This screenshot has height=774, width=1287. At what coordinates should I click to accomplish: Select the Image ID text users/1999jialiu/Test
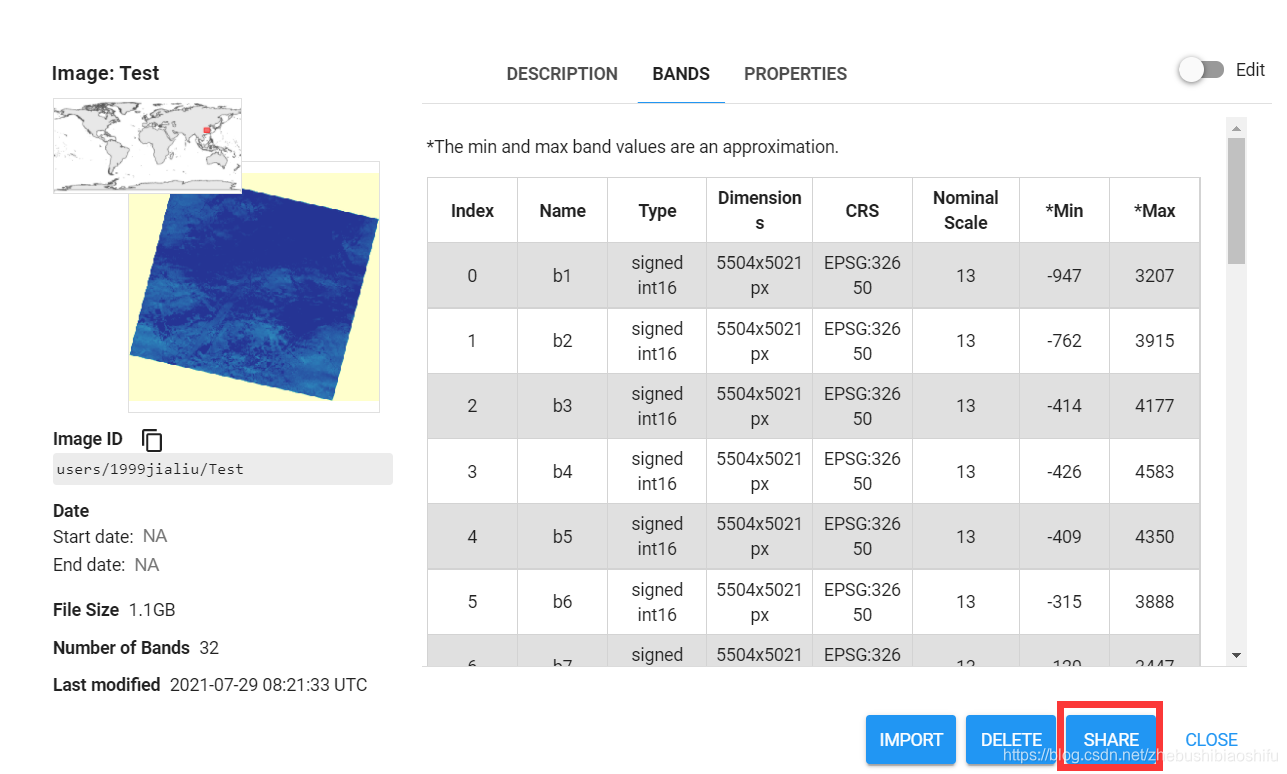(x=150, y=468)
